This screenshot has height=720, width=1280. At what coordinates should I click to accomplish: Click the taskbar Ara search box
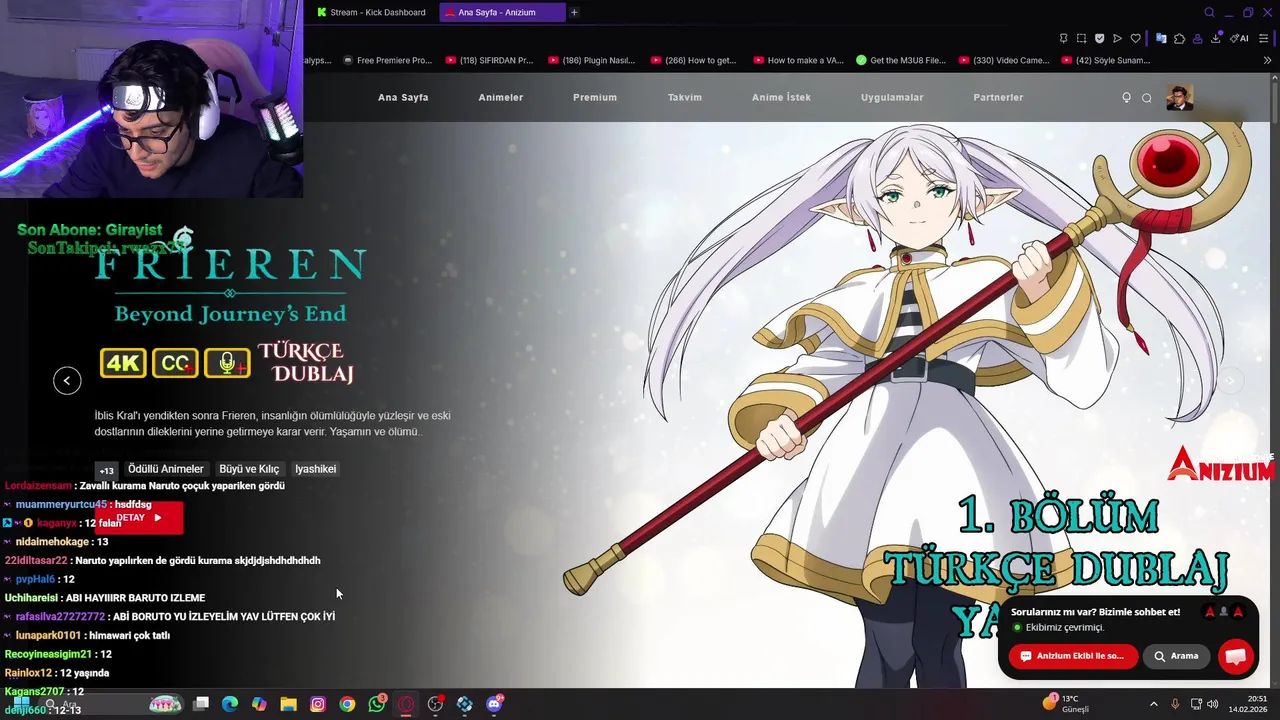113,704
